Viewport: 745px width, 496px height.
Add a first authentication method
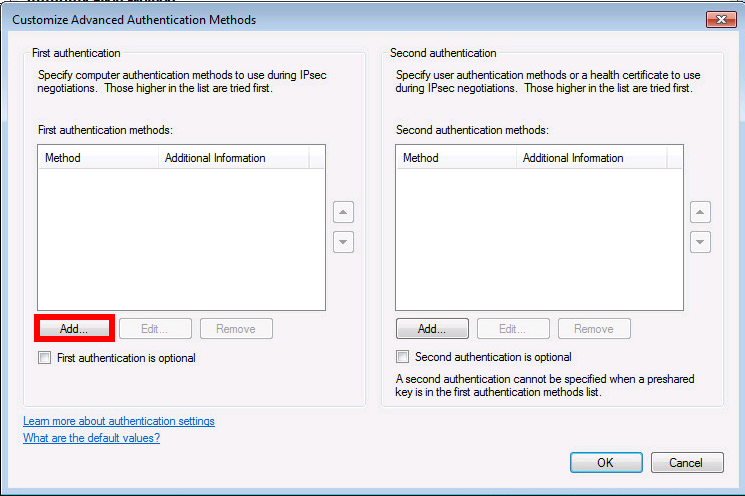[x=74, y=329]
